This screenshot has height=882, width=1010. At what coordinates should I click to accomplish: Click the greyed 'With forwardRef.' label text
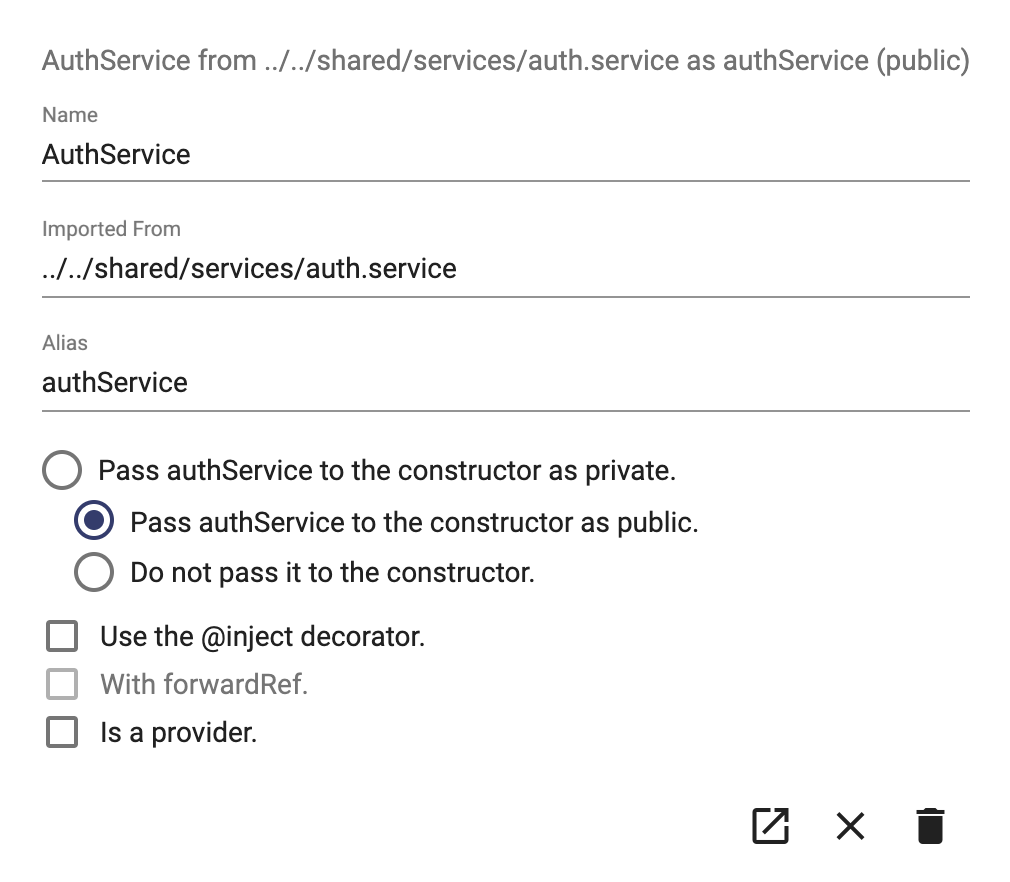(x=204, y=684)
